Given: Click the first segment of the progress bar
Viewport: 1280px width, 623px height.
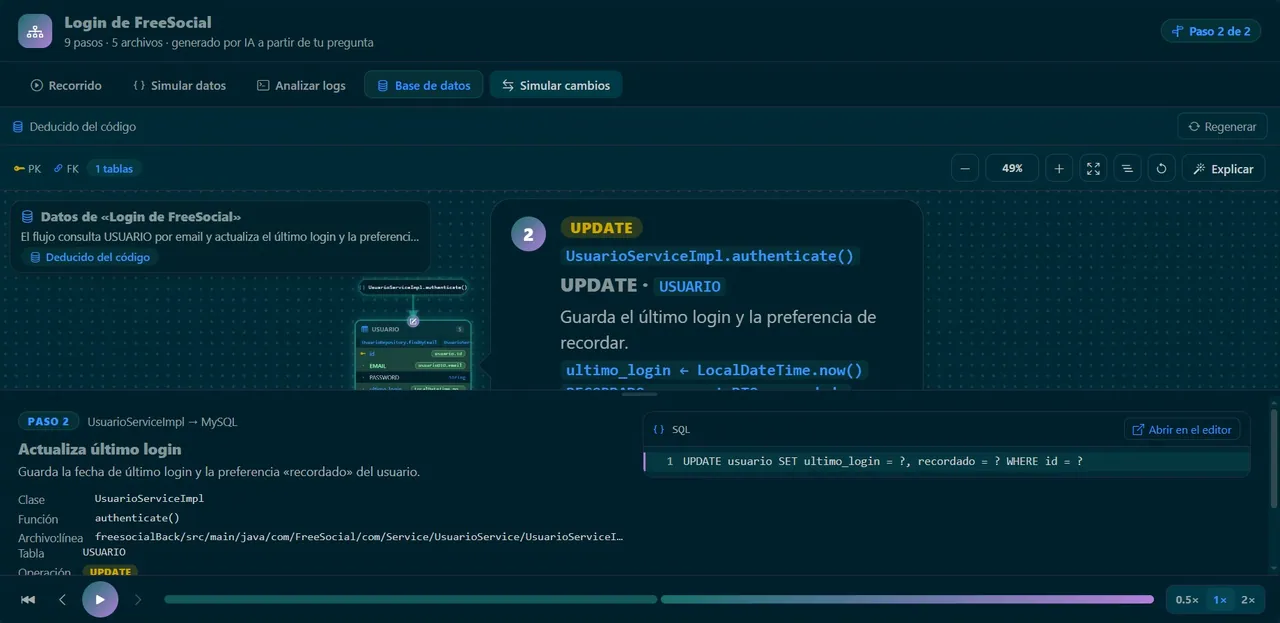Looking at the screenshot, I should [411, 599].
